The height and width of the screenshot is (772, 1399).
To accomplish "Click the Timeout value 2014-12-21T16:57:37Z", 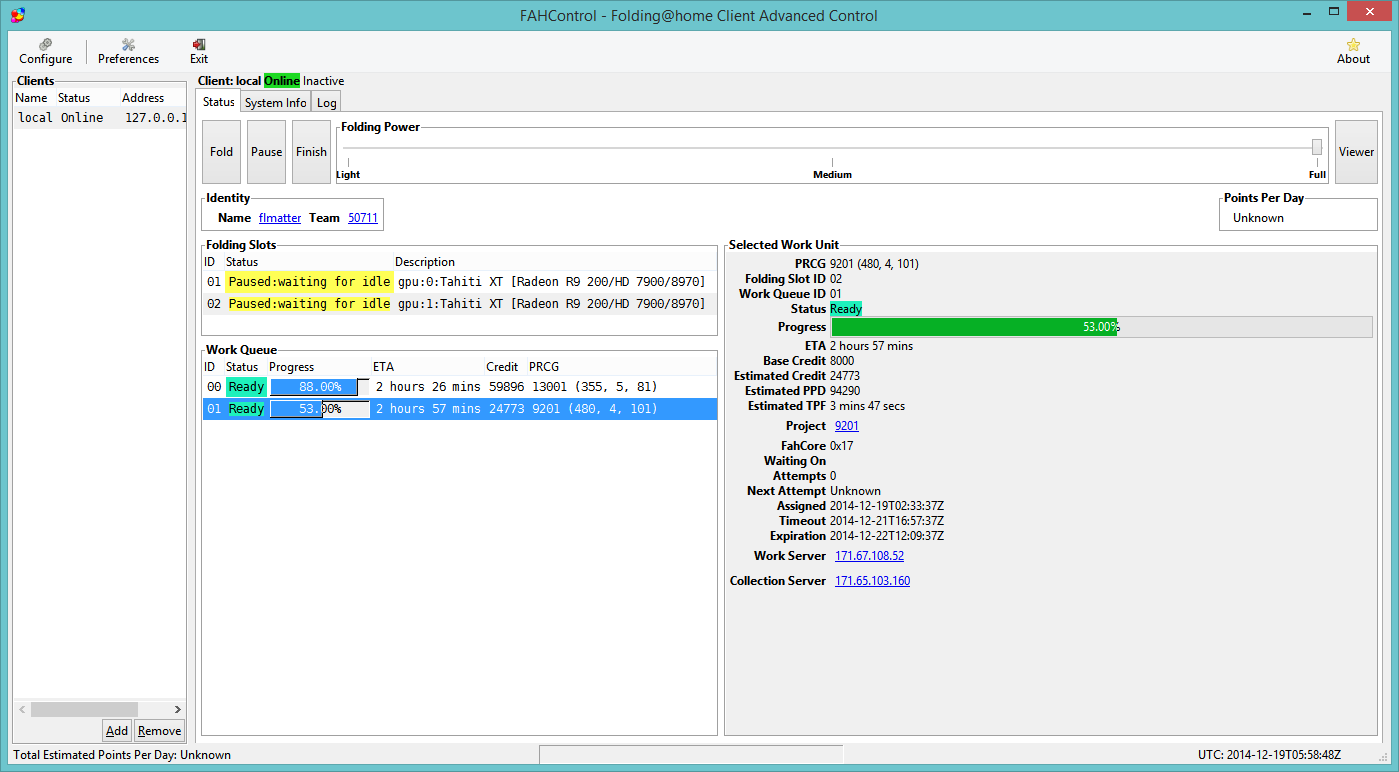I will click(887, 521).
